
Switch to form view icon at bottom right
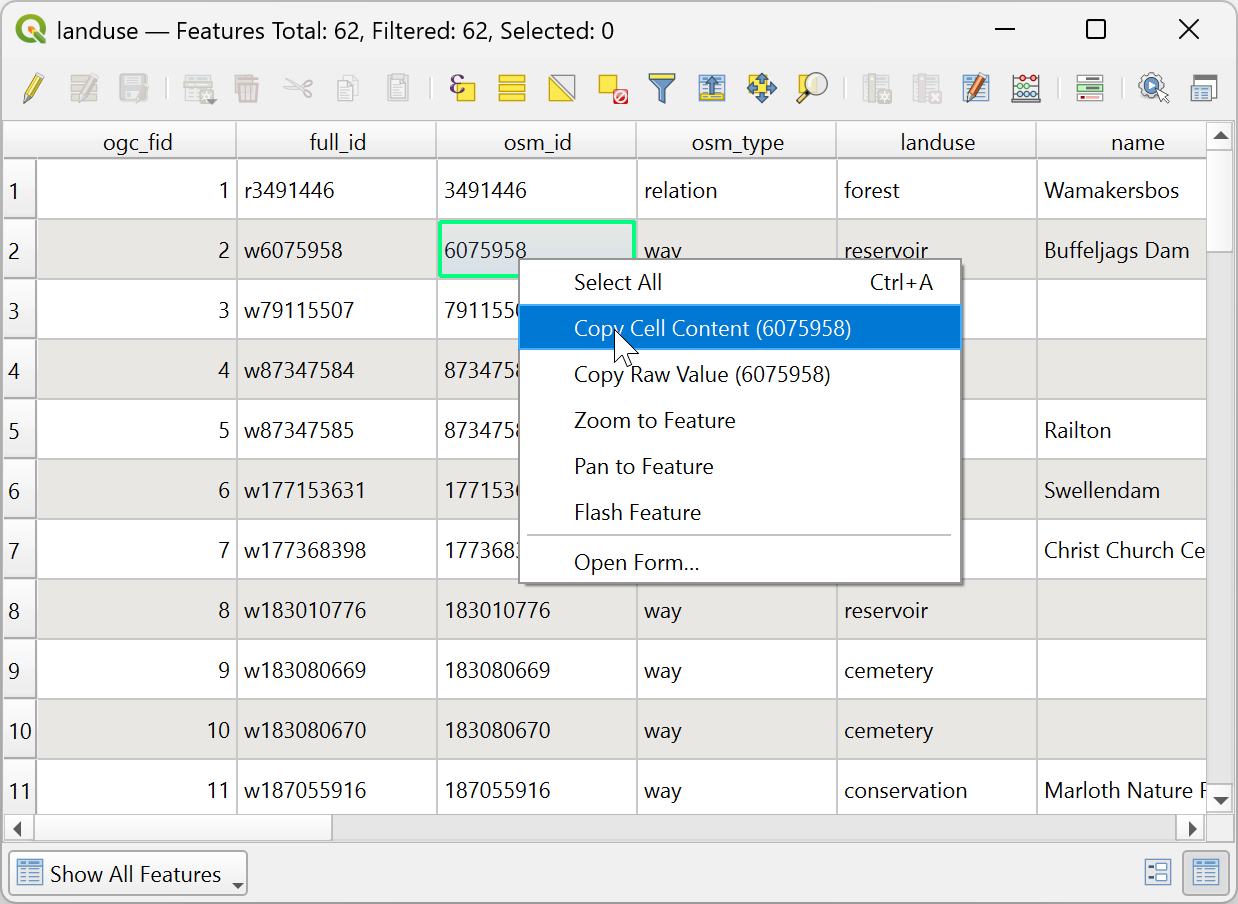pyautogui.click(x=1158, y=873)
